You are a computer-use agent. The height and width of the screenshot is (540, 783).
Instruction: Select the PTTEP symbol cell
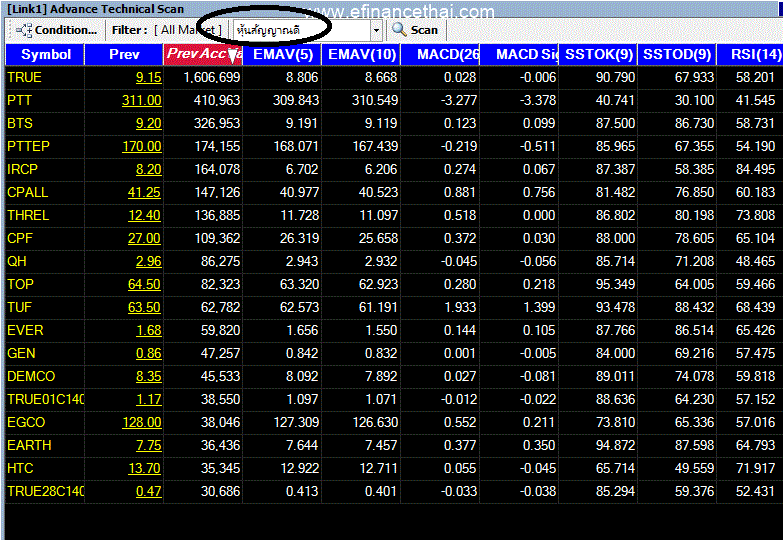point(44,147)
